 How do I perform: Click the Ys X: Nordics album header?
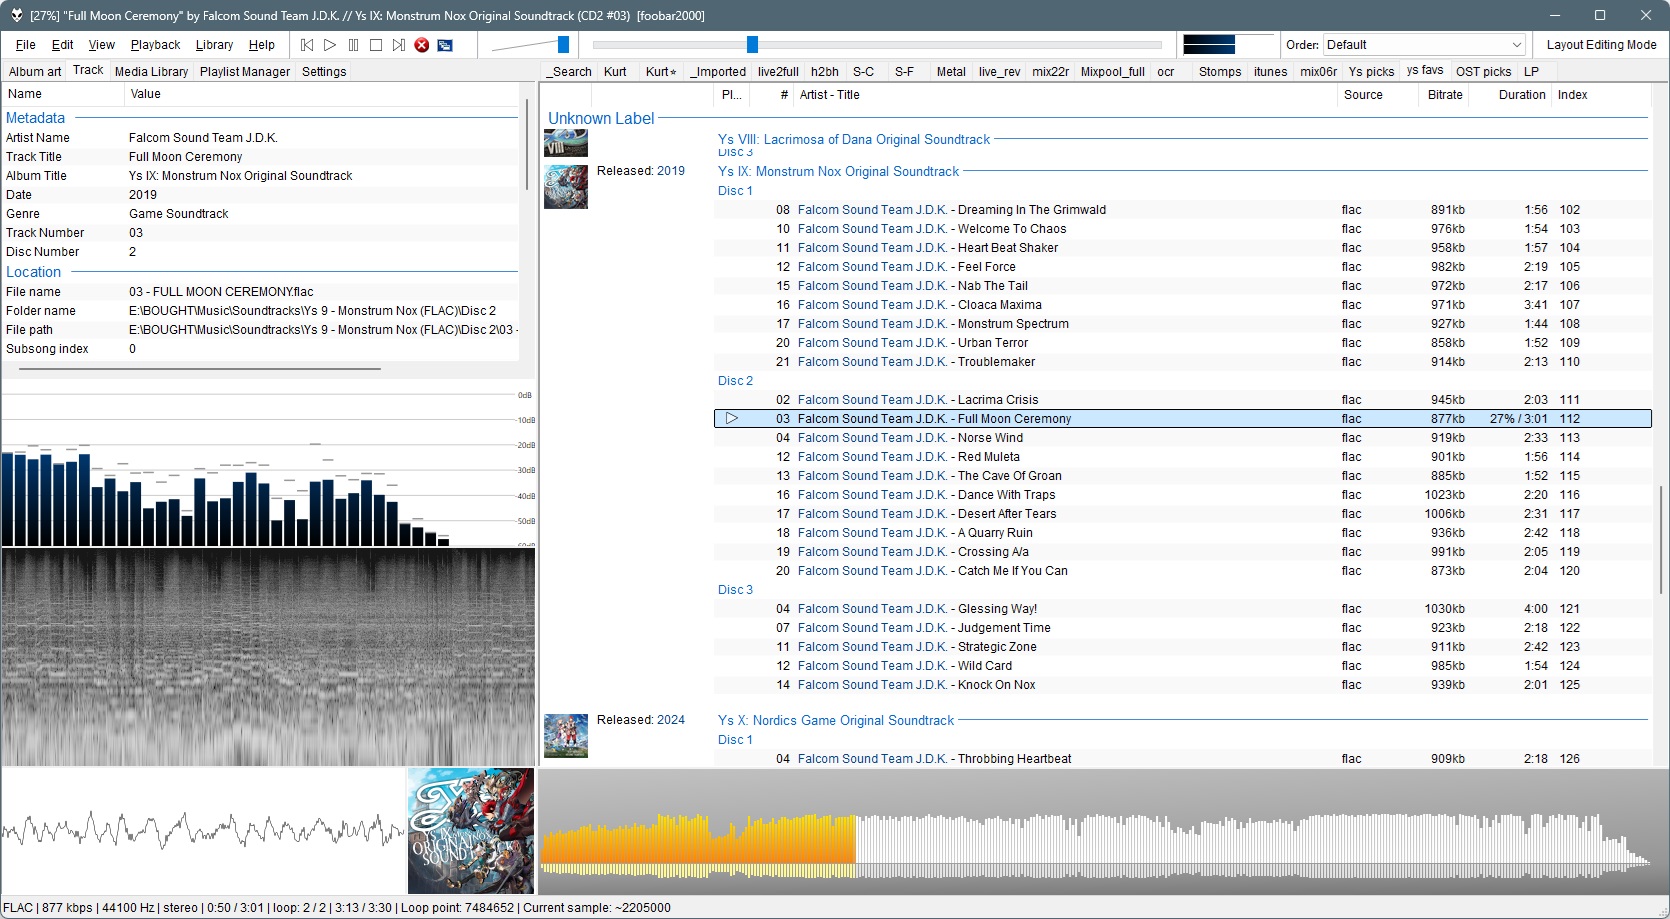[835, 721]
